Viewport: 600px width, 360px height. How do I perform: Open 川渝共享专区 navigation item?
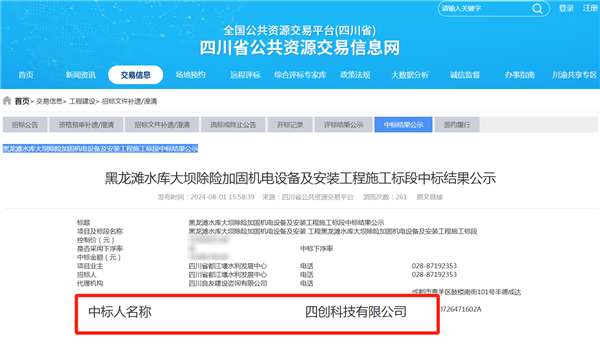click(x=574, y=75)
